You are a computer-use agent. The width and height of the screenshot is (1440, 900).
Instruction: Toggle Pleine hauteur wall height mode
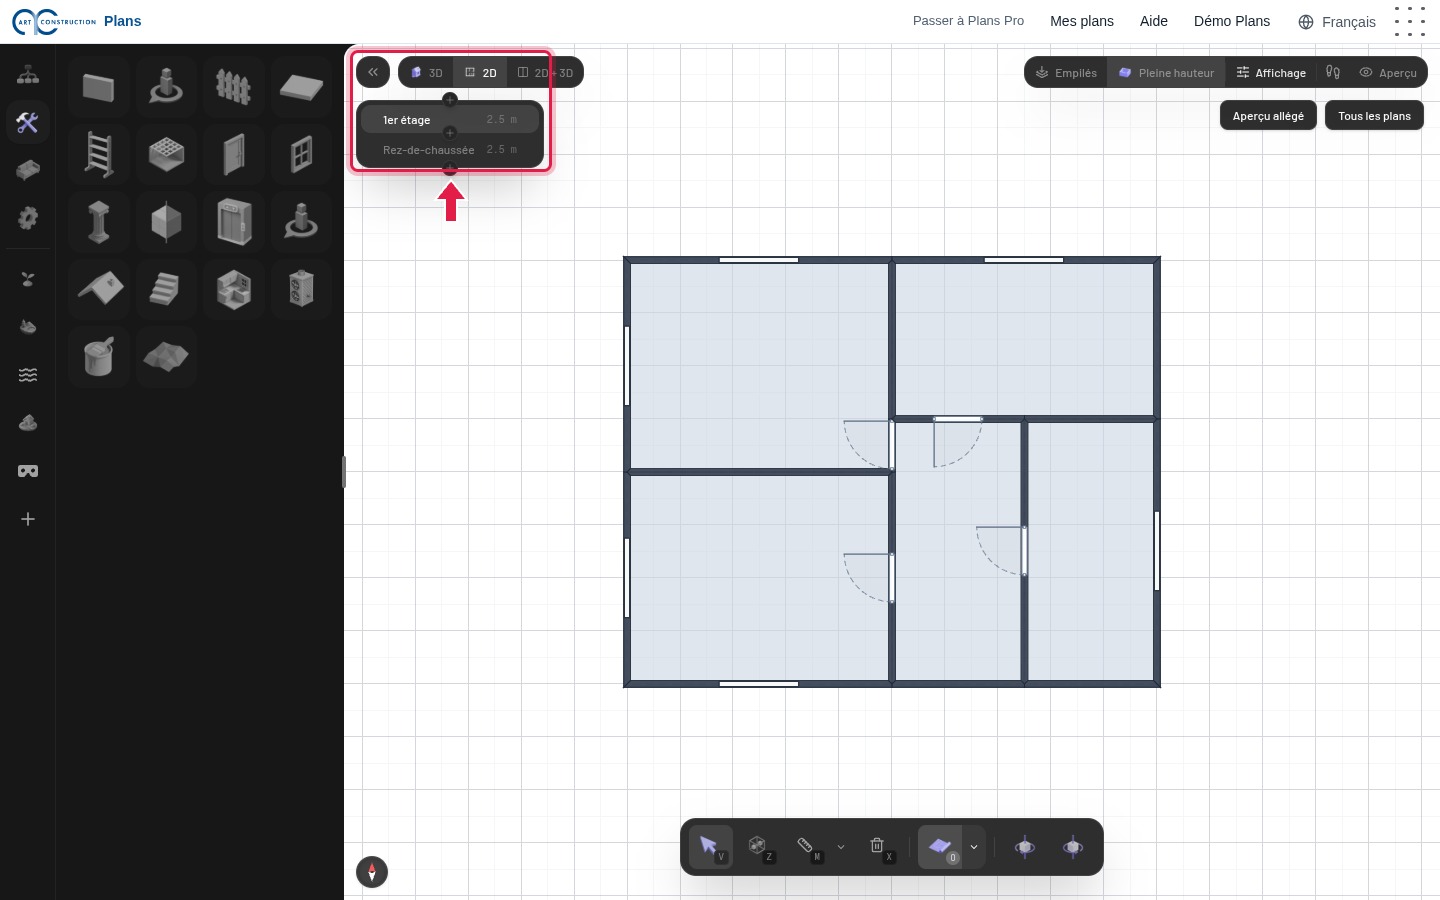[x=1166, y=73]
